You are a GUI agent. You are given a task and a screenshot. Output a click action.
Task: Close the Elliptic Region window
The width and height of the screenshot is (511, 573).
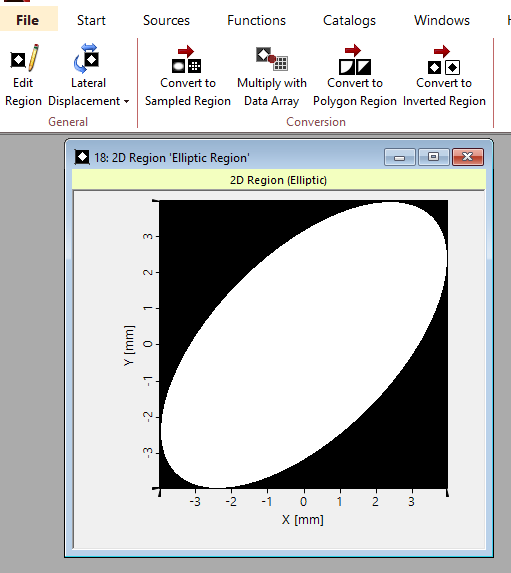click(x=468, y=157)
